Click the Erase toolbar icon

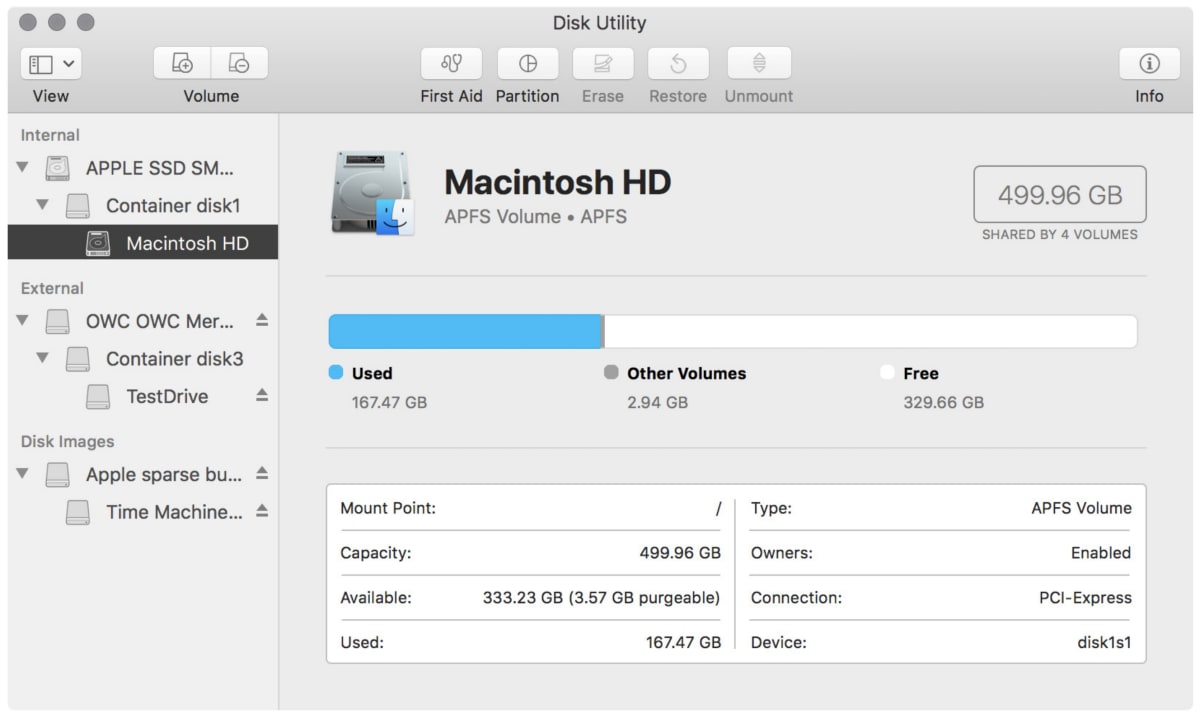[x=603, y=63]
